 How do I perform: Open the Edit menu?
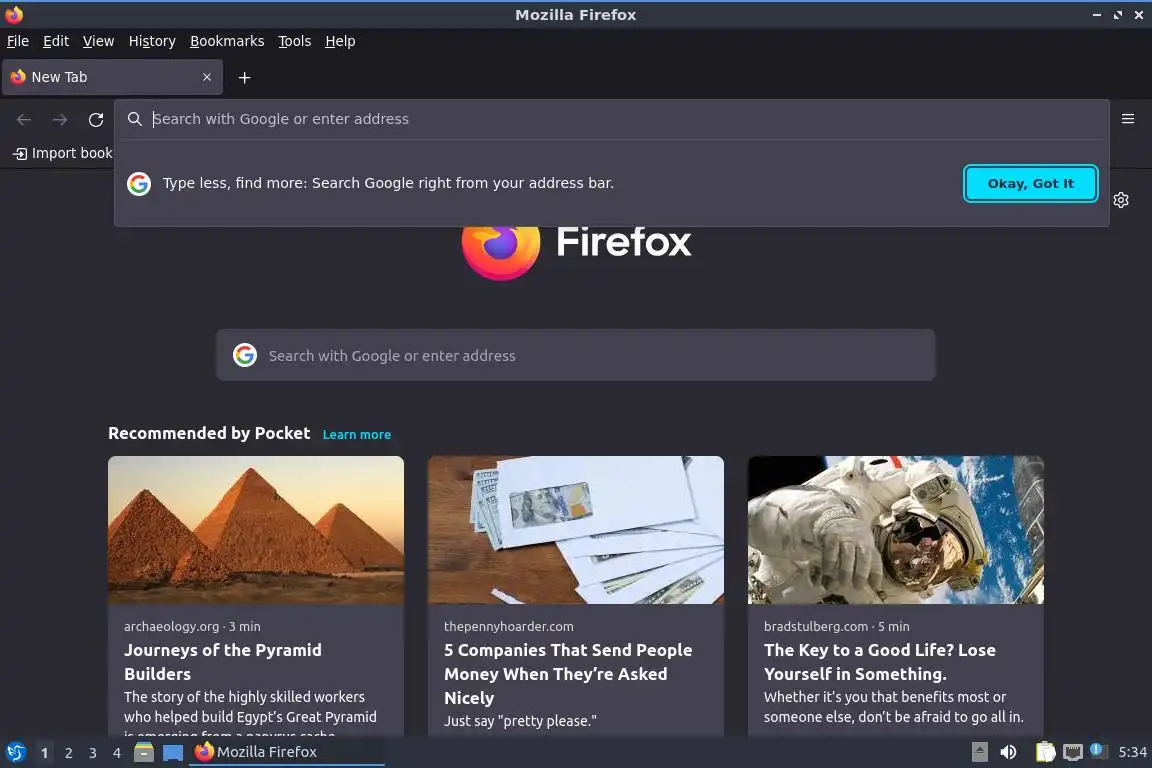(x=56, y=41)
